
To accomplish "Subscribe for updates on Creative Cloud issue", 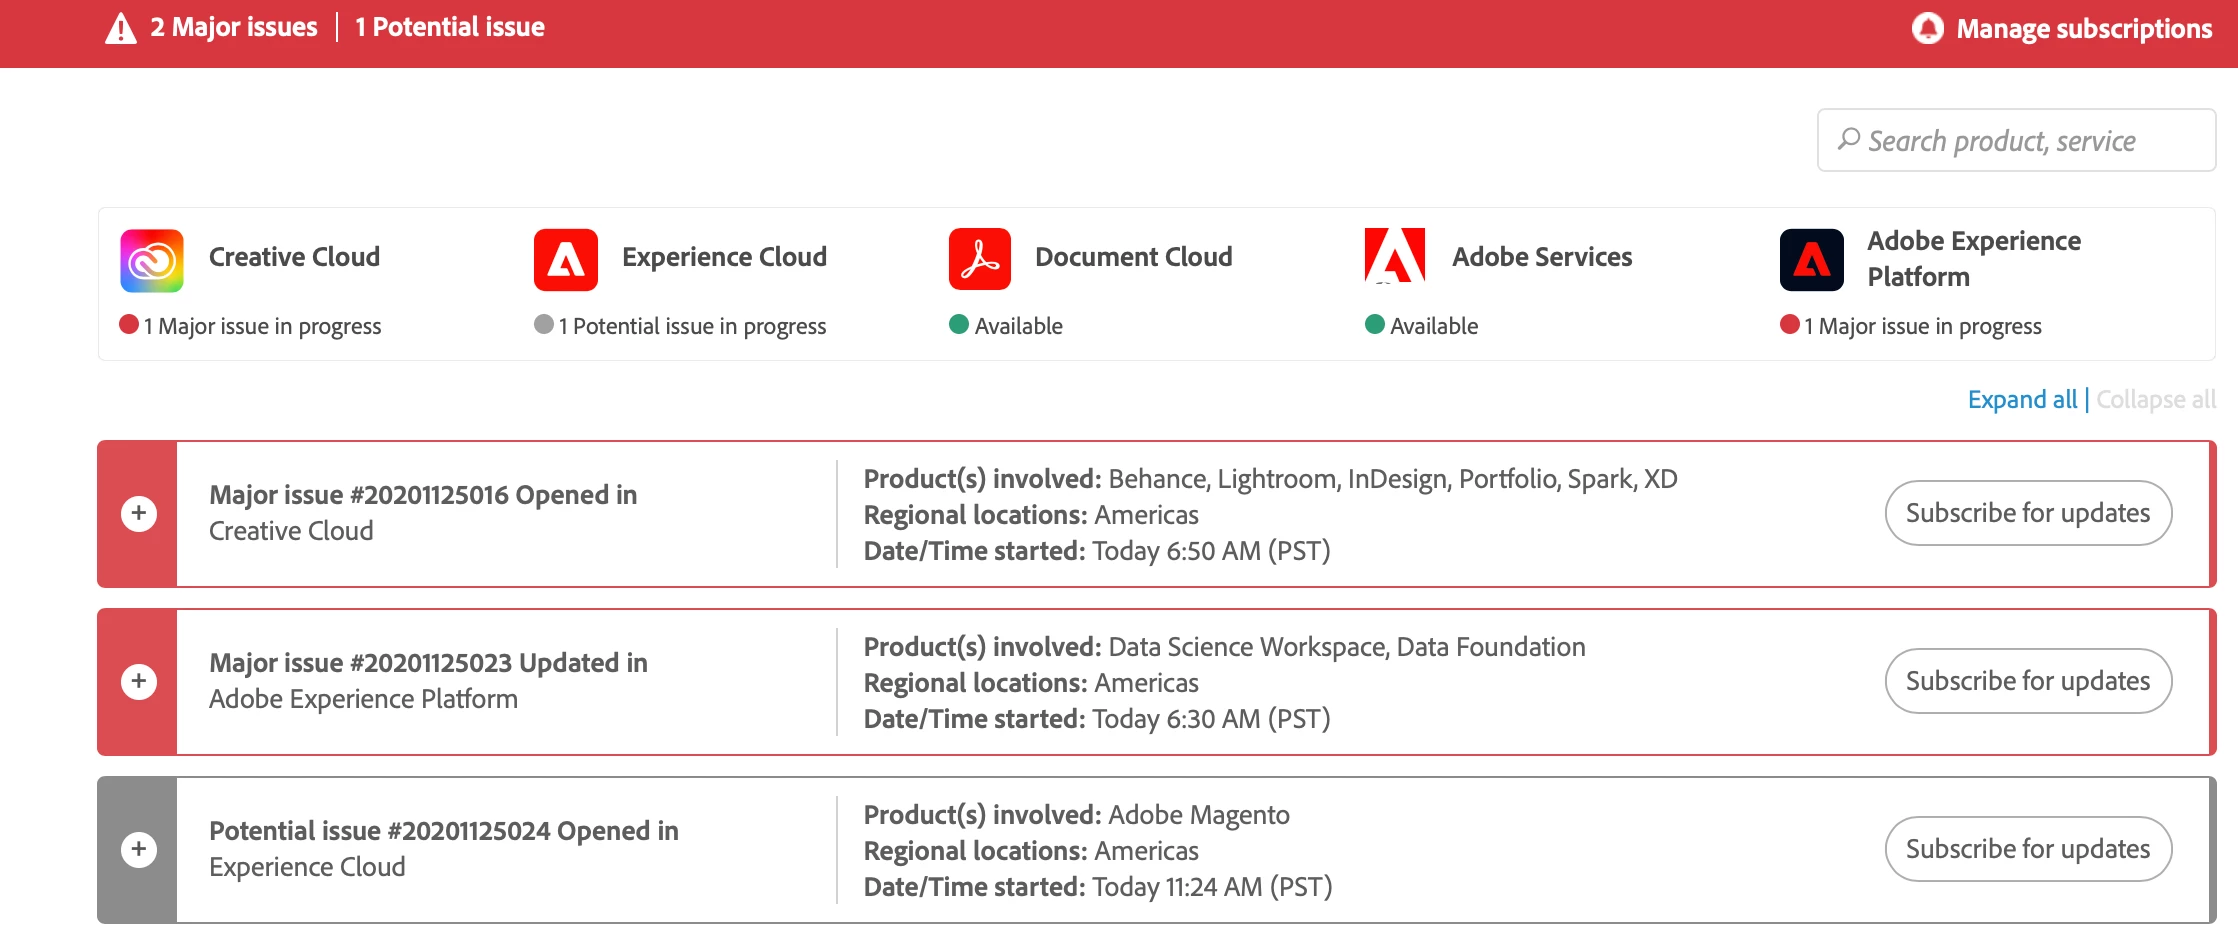I will pos(2028,513).
